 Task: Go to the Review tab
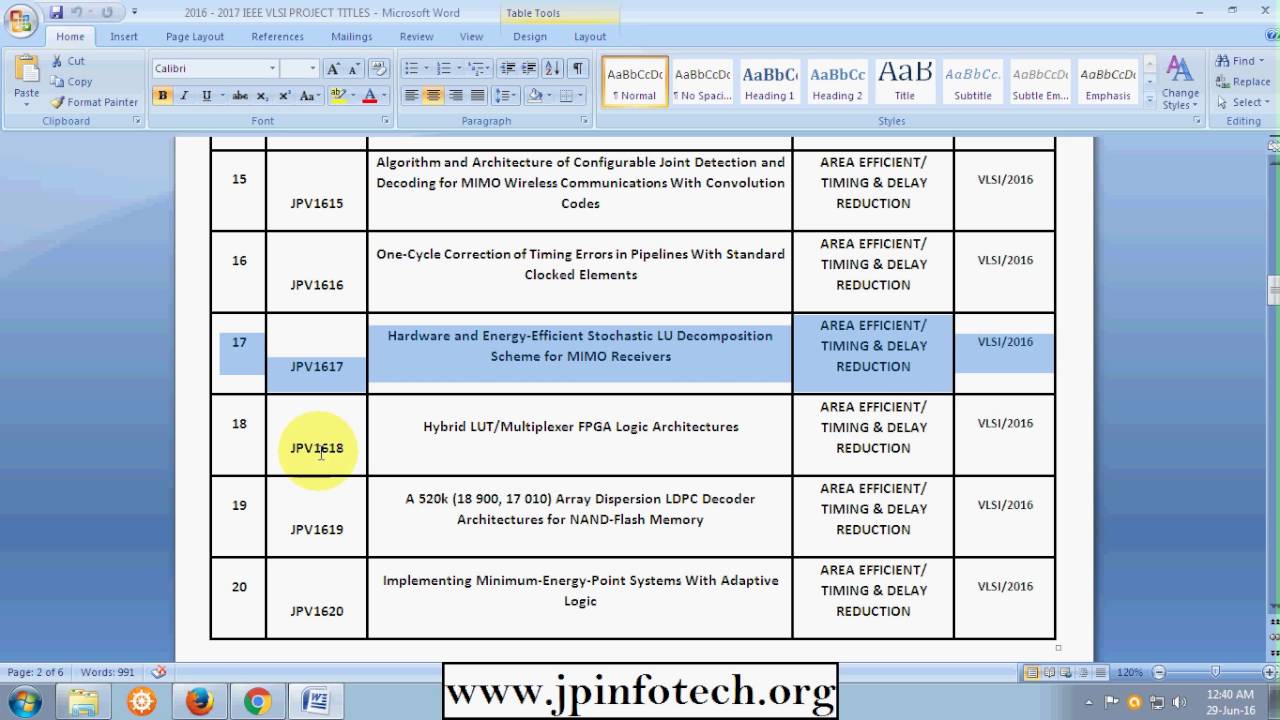coord(416,37)
